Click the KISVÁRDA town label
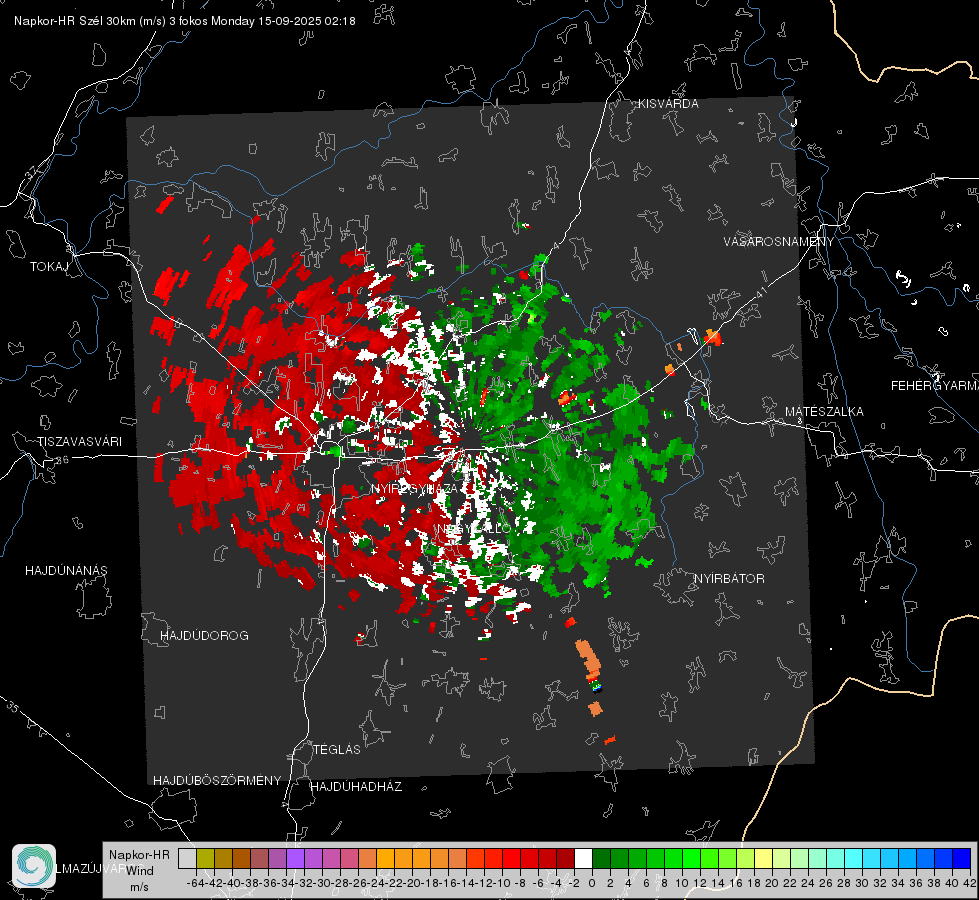979x900 pixels. coord(668,104)
